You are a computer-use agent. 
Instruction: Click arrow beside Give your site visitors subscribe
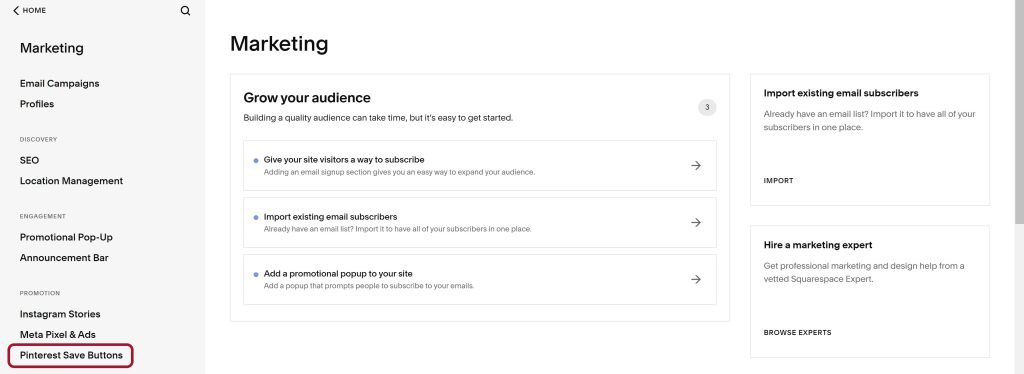696,166
